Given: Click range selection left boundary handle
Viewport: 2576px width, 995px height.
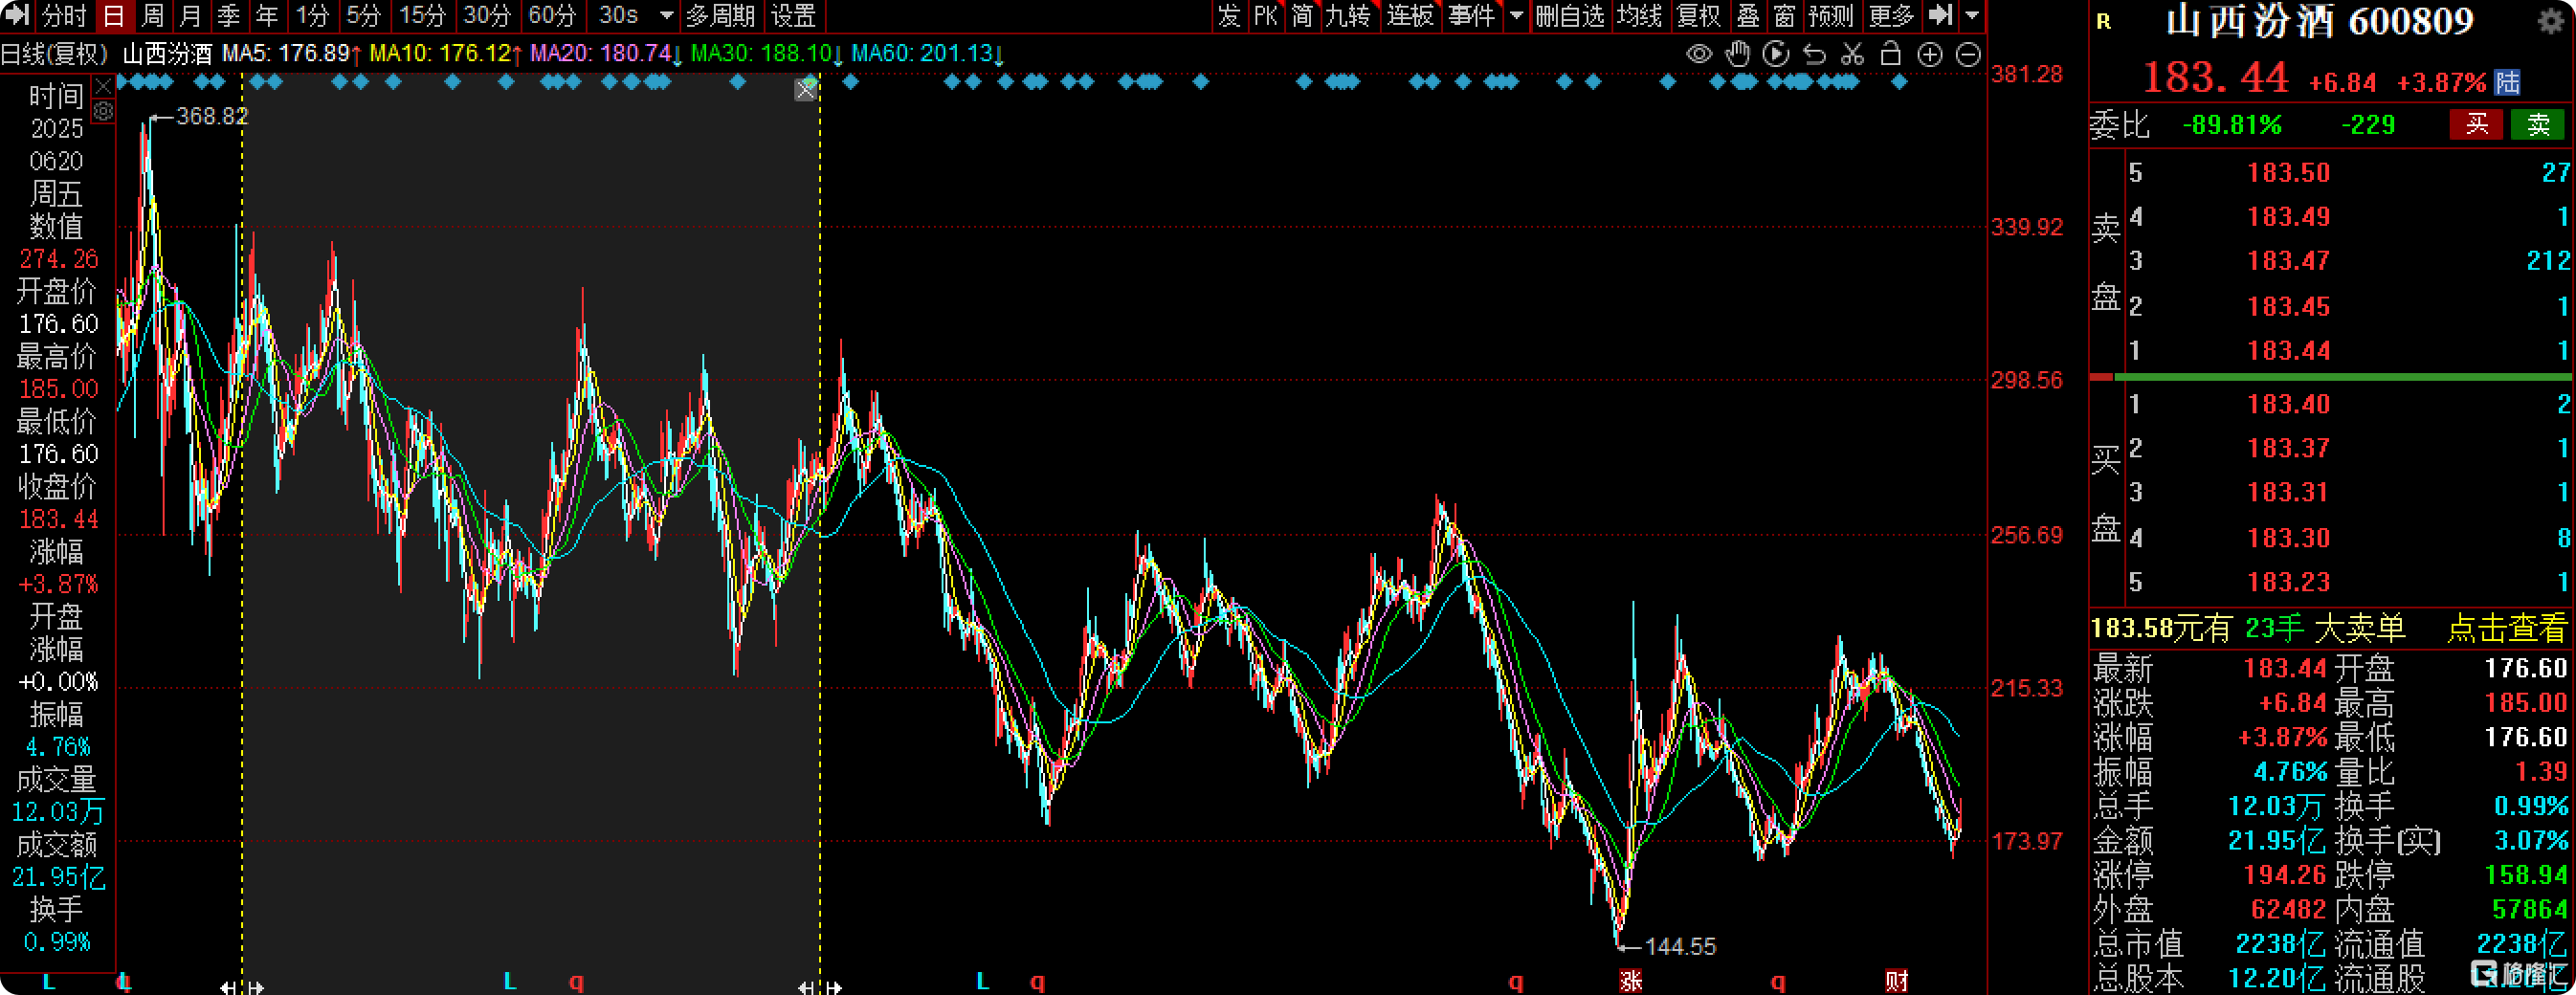Looking at the screenshot, I should point(243,987).
